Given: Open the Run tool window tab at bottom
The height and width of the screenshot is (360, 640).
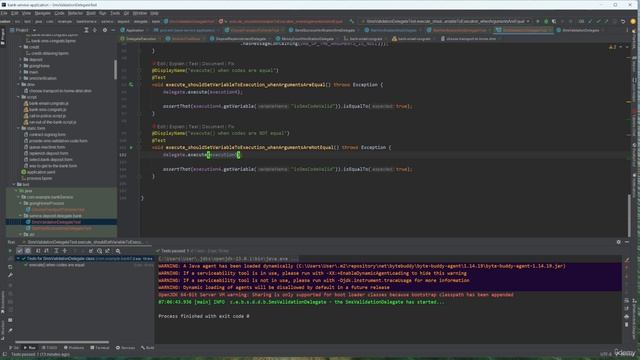Looking at the screenshot, I should (x=30, y=348).
